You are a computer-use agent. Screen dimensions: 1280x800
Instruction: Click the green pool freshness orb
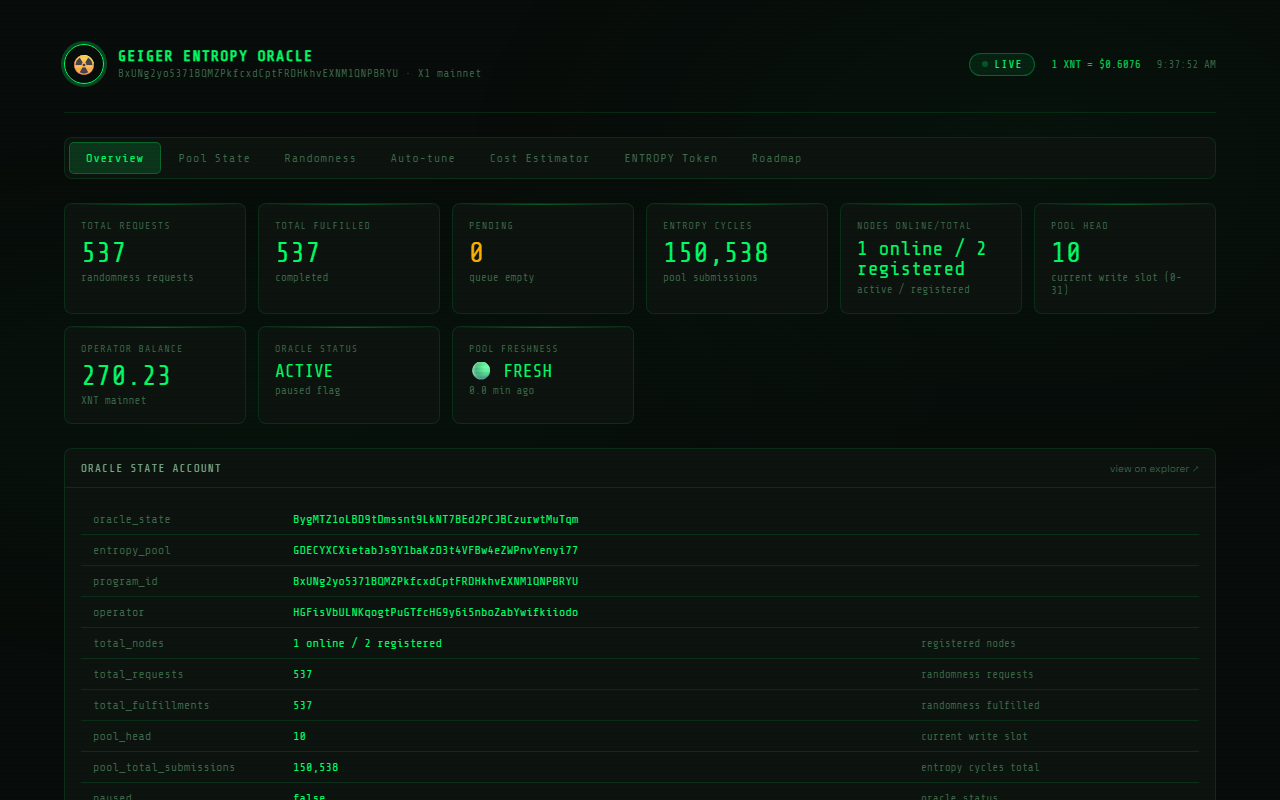coord(481,370)
